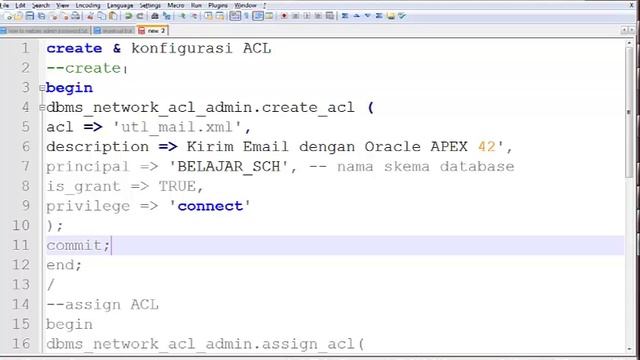Viewport: 640px width, 360px height.
Task: Click the Zoom Out toolbar icon
Action: (194, 16)
